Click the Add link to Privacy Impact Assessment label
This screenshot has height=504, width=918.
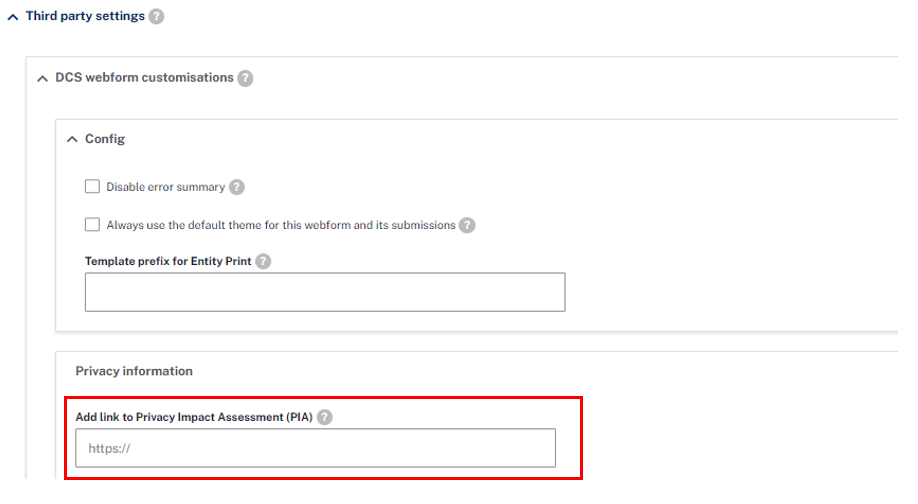click(194, 417)
